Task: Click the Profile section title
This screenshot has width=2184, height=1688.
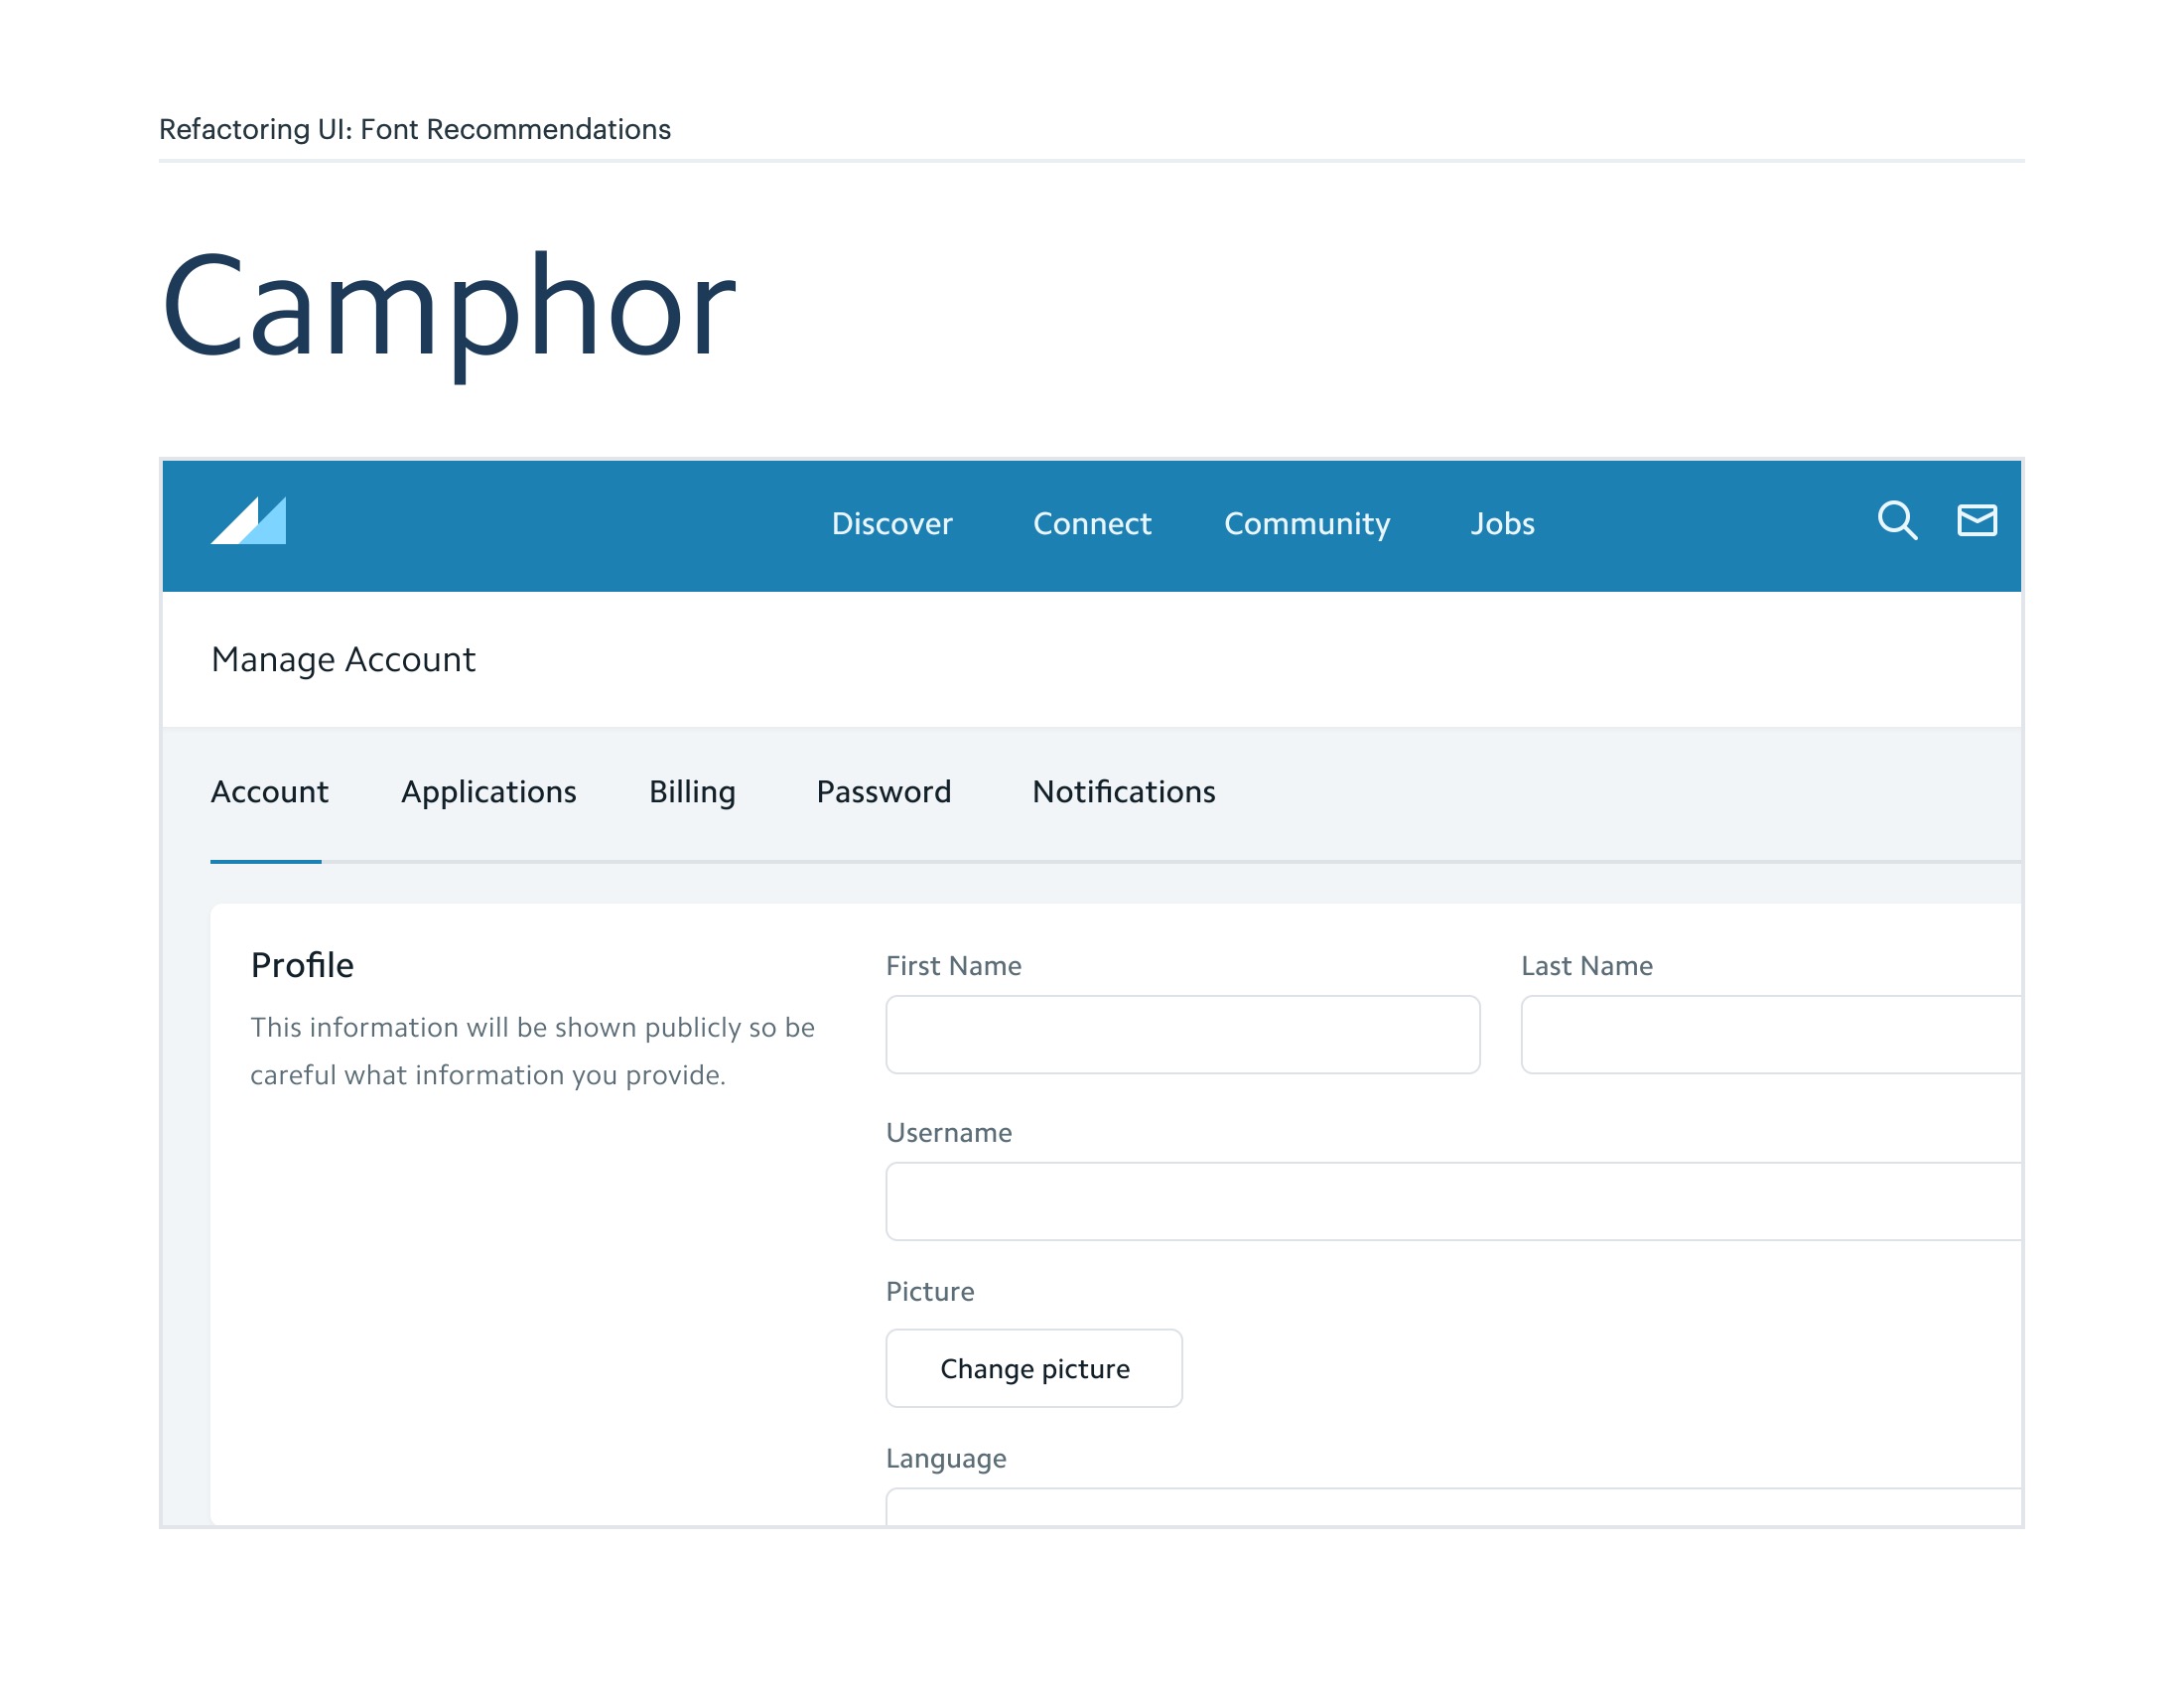Action: click(302, 965)
